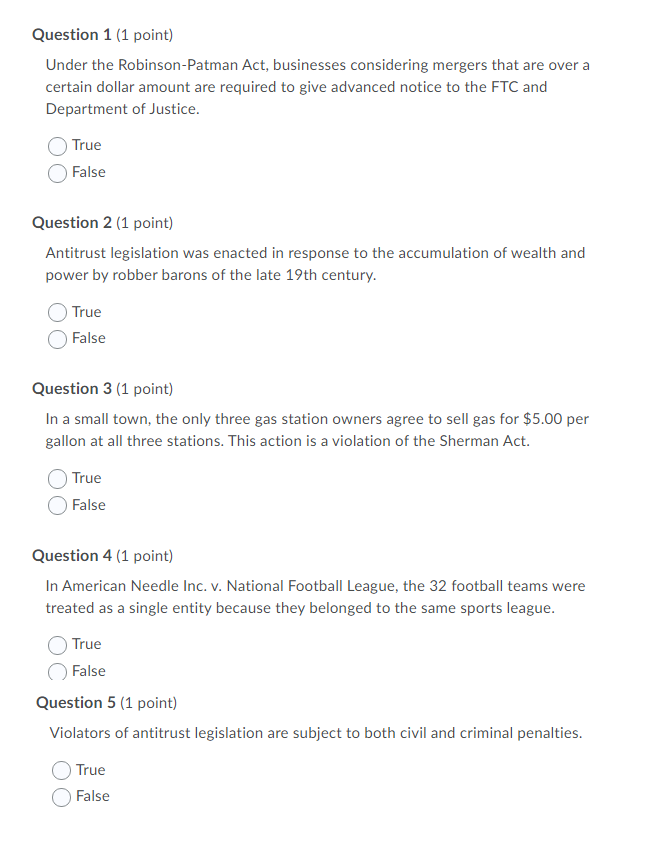This screenshot has height=850, width=646.
Task: Select False for Question 1
Action: click(58, 172)
